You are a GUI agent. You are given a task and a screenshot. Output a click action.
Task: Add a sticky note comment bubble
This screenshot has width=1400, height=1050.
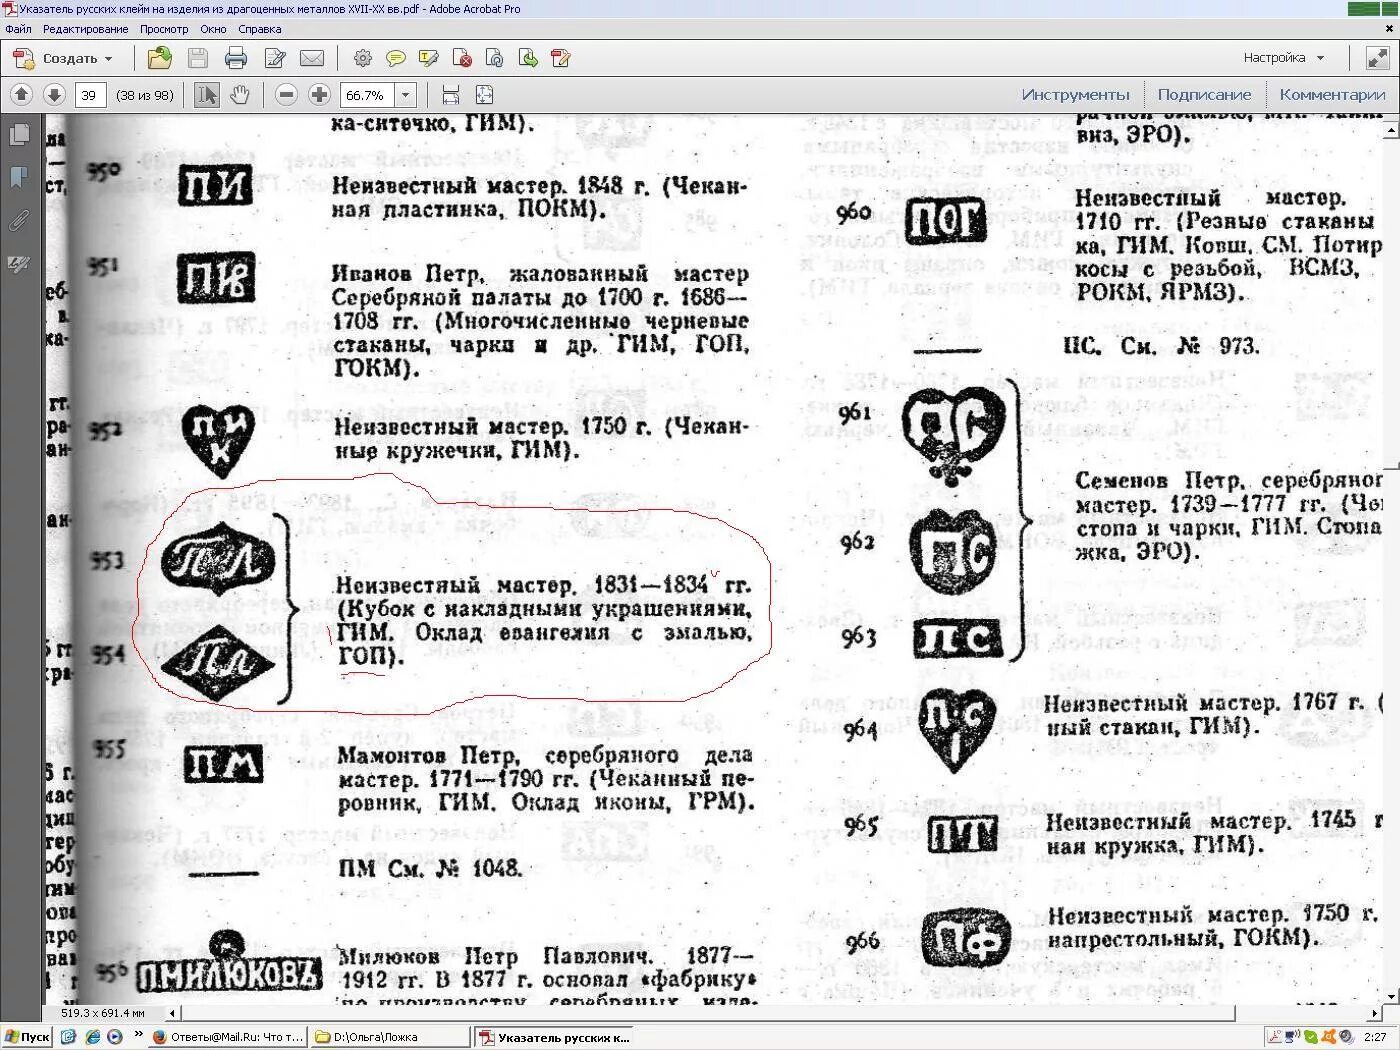(x=396, y=59)
